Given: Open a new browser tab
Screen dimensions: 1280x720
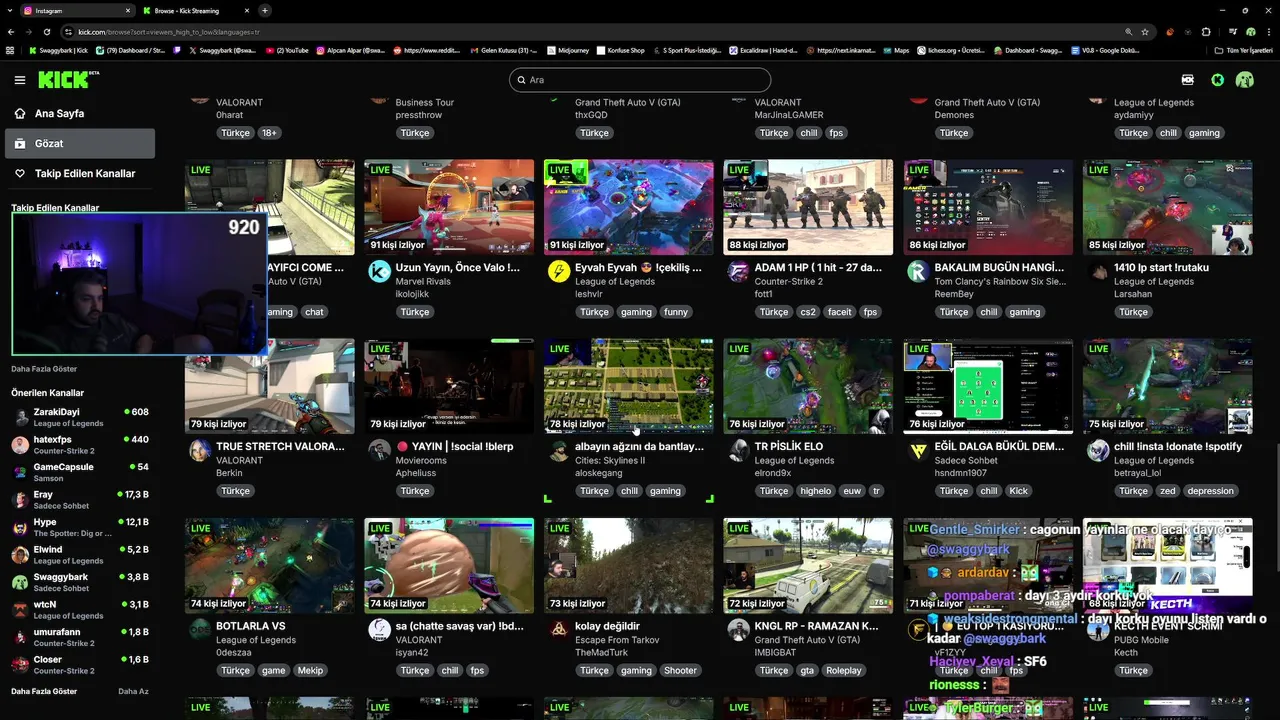Looking at the screenshot, I should [x=265, y=11].
